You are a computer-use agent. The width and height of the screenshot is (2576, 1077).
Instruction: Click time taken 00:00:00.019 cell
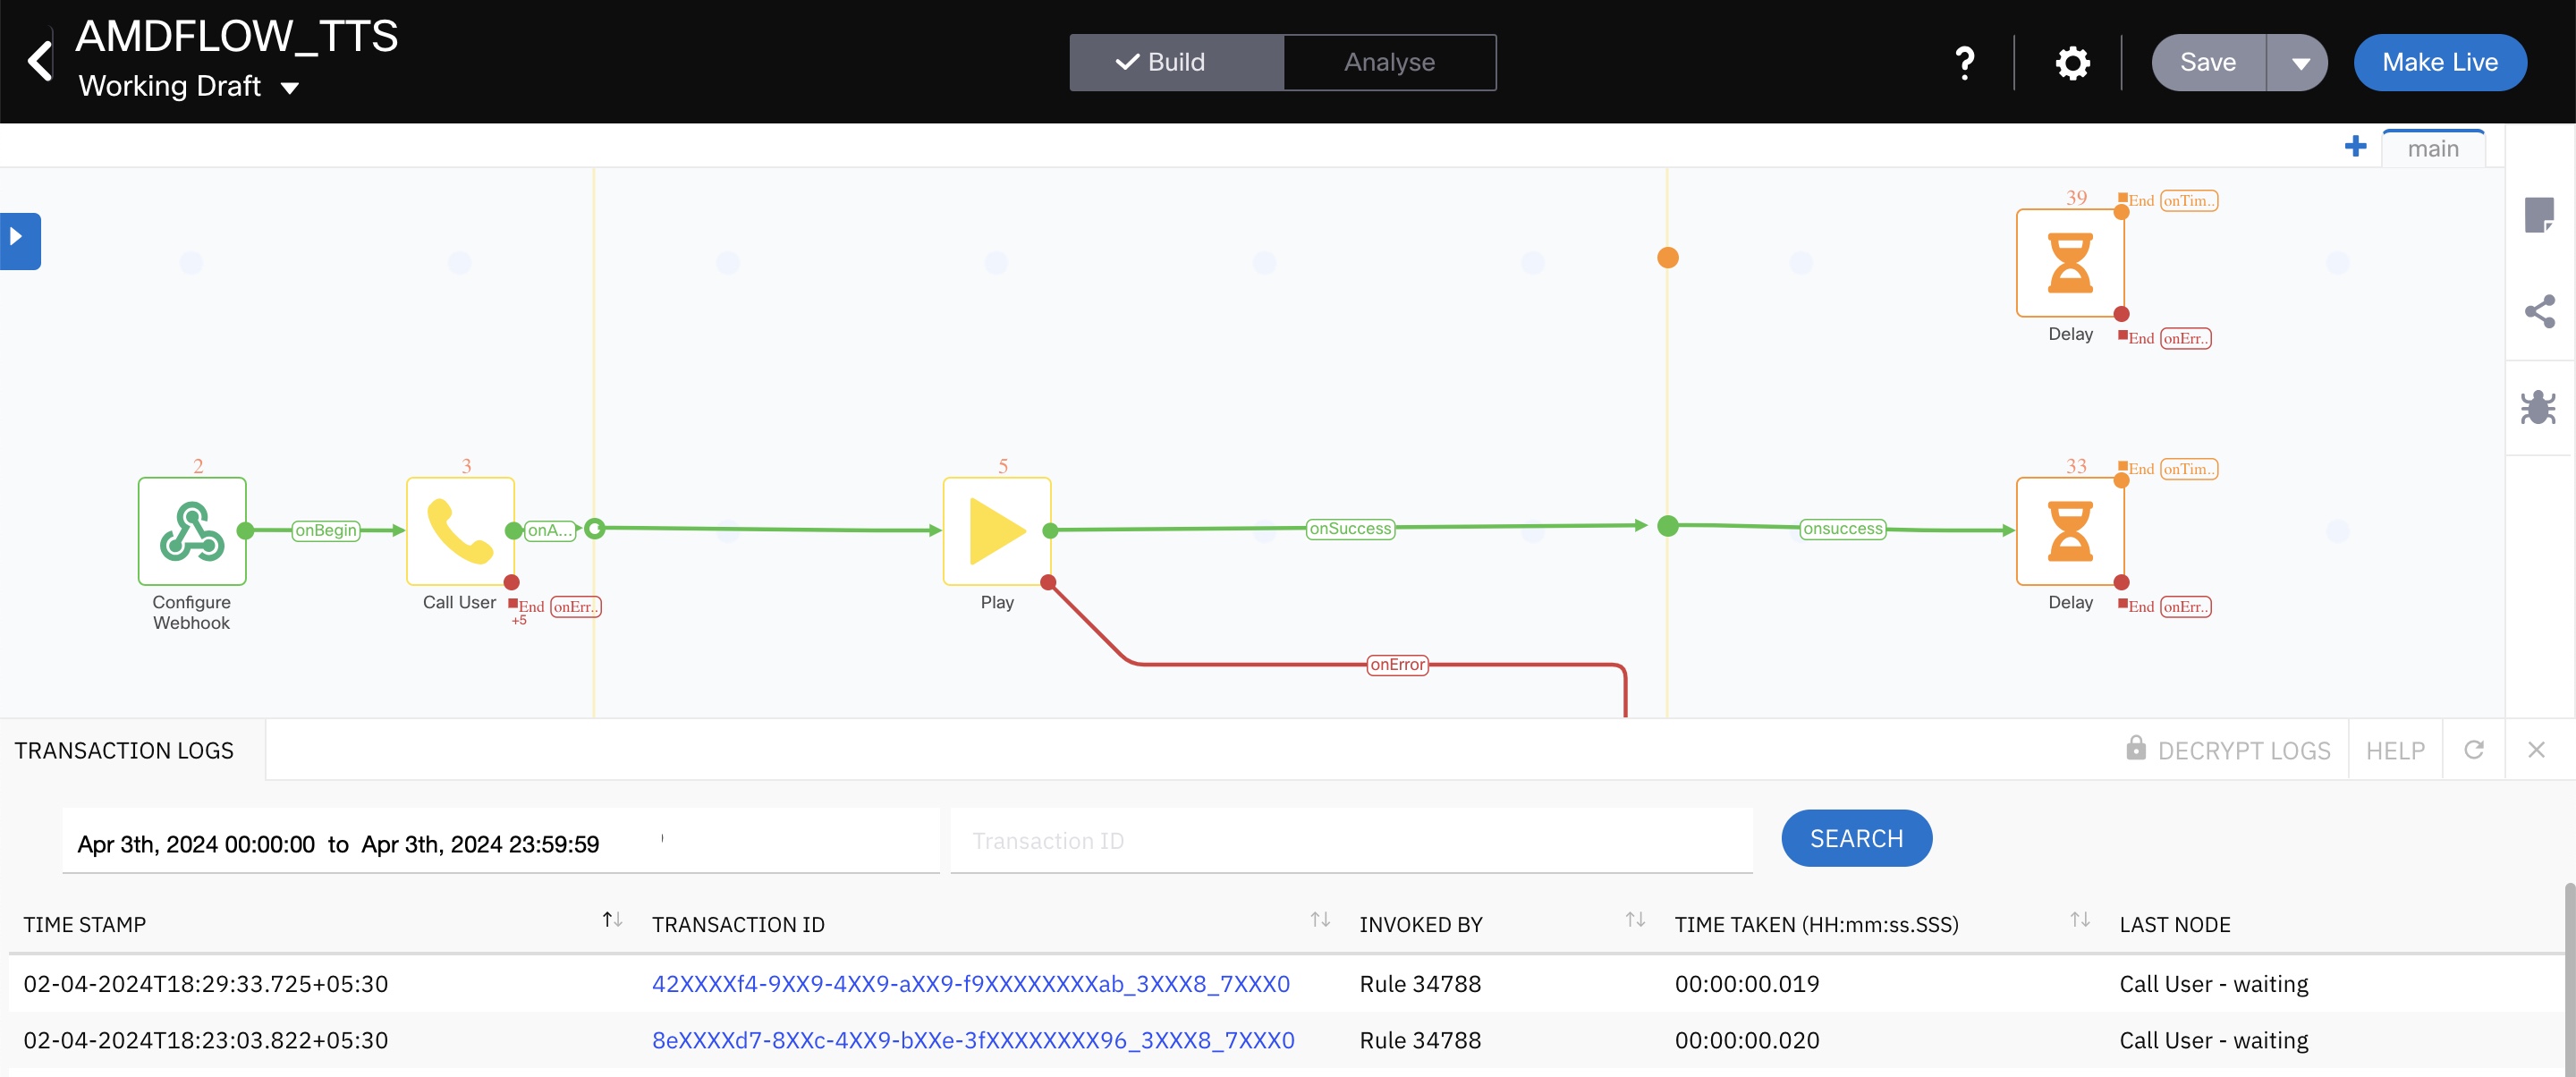1747,984
